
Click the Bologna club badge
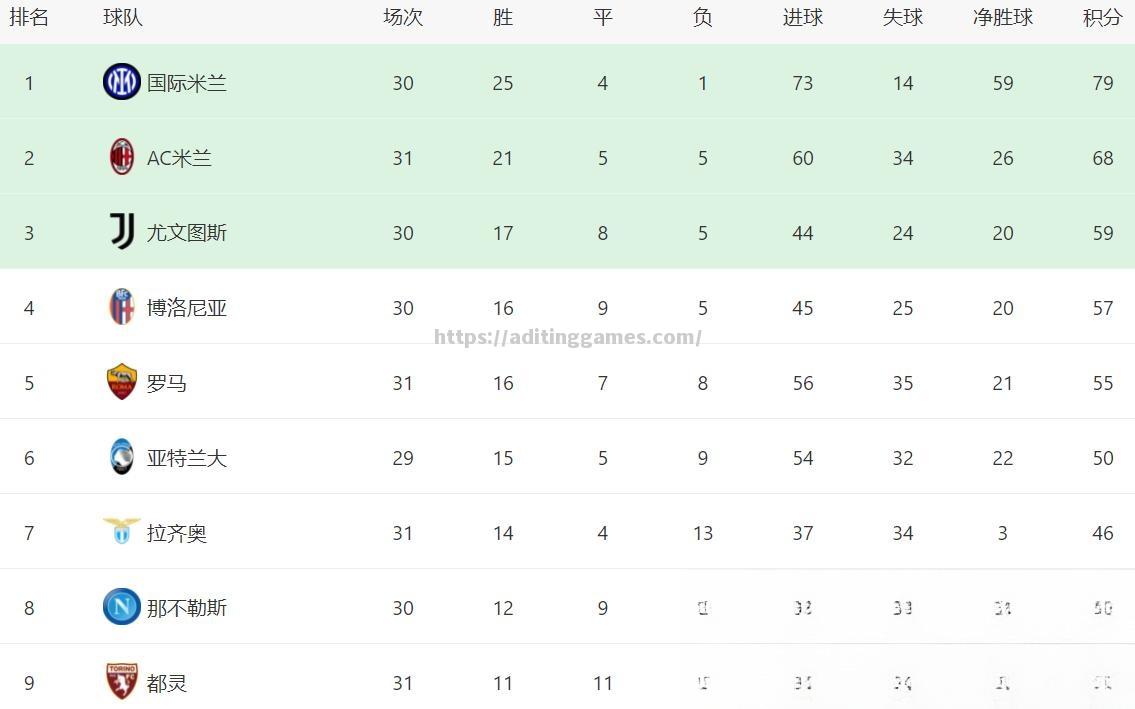tap(122, 307)
